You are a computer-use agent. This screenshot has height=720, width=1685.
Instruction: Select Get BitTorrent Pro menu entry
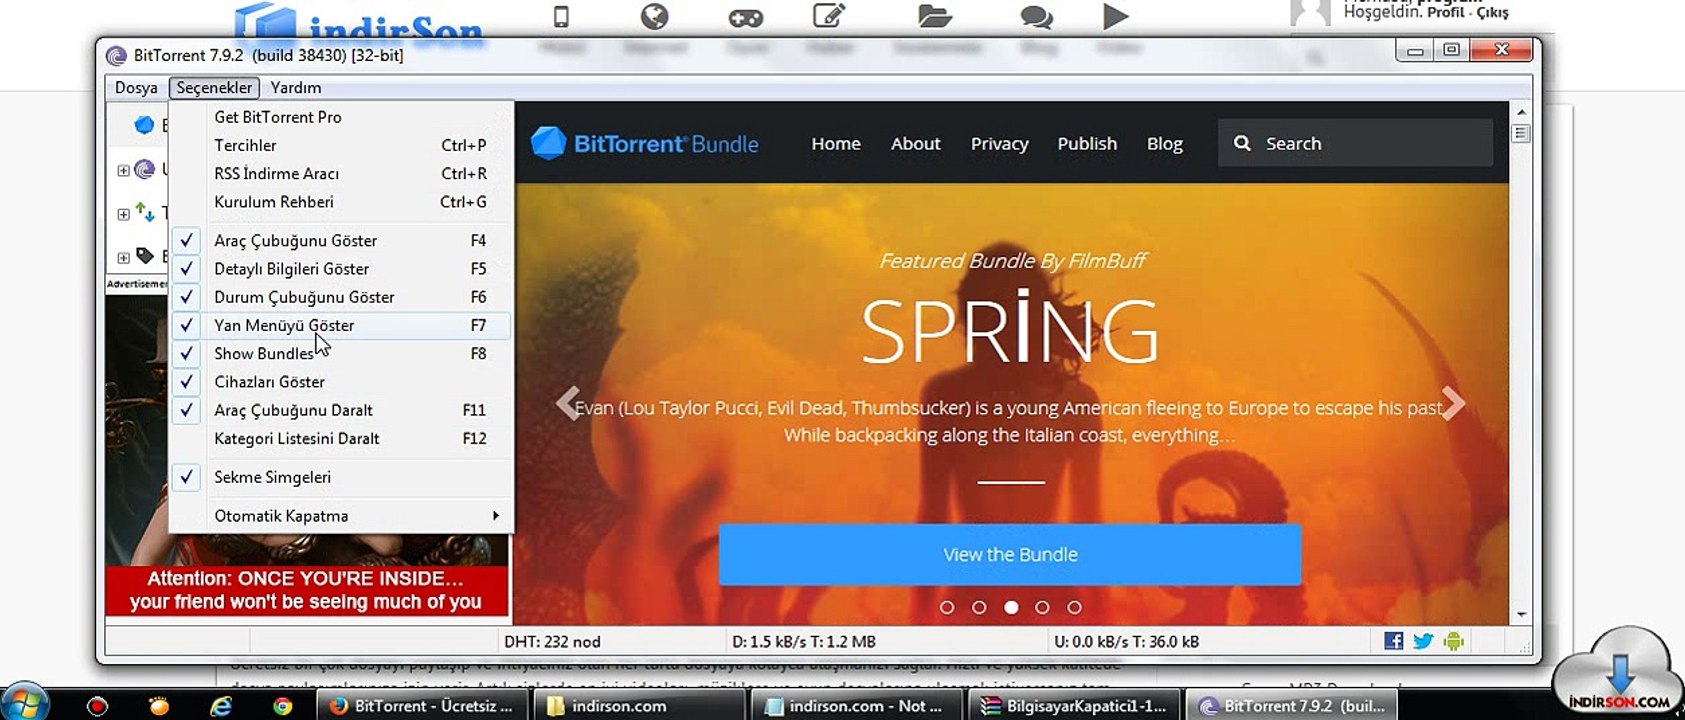tap(342, 117)
